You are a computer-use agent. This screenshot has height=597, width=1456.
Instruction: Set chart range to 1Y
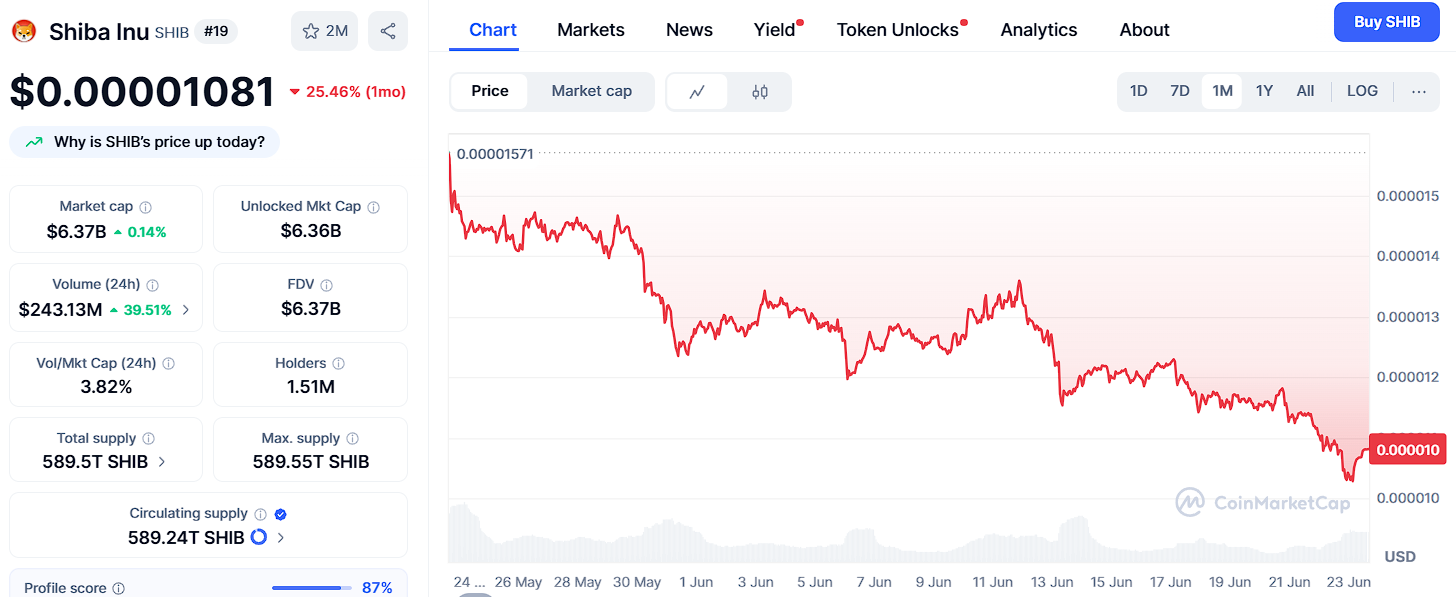tap(1264, 91)
